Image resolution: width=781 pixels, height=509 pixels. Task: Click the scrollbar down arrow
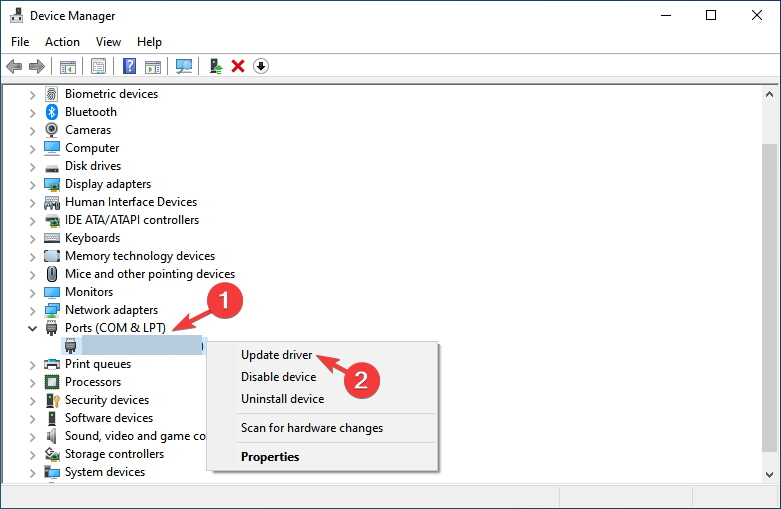[769, 475]
